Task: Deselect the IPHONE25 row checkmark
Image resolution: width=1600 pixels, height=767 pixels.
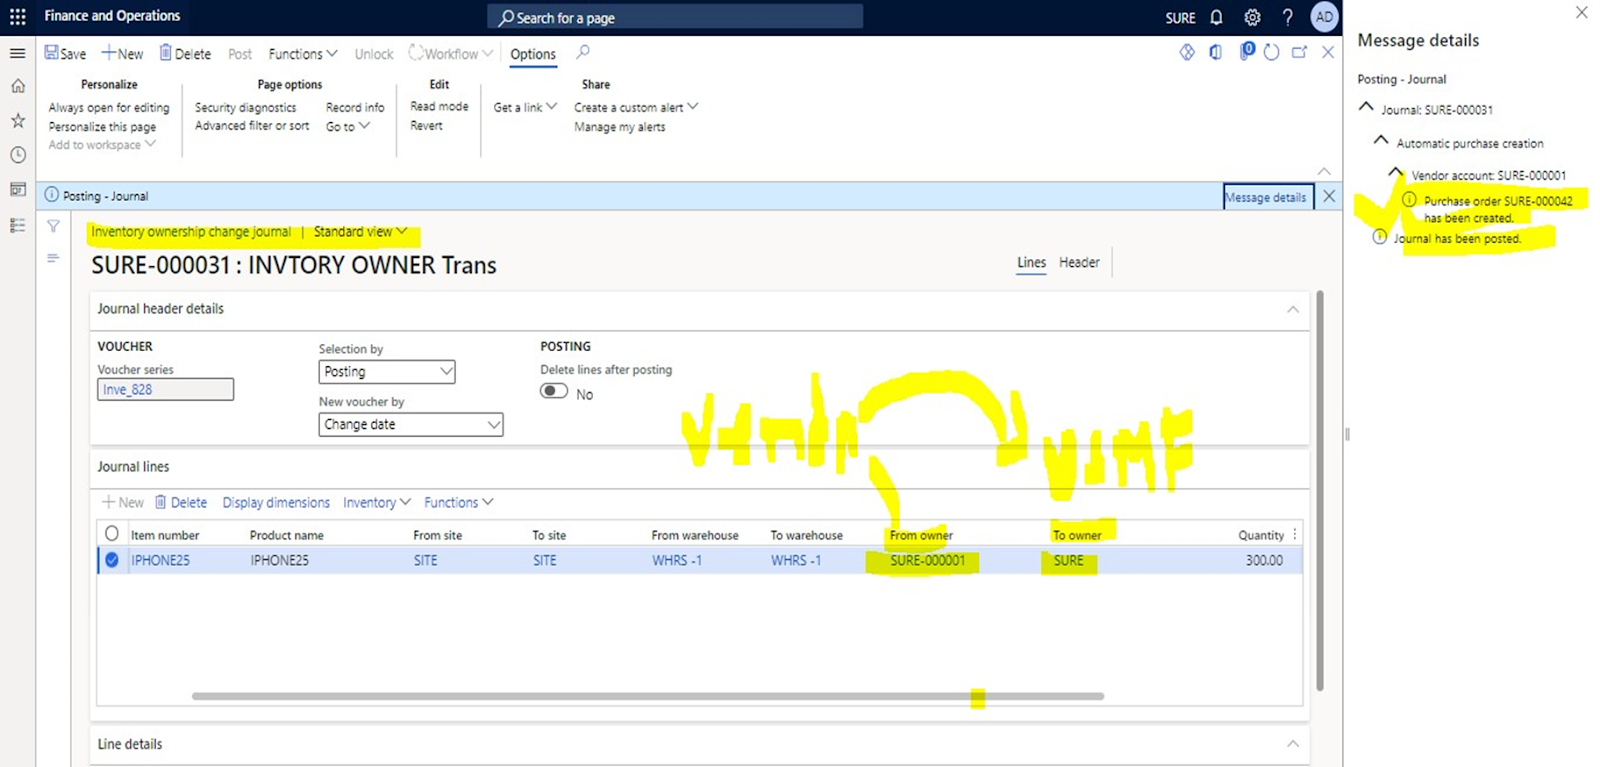Action: pos(112,560)
